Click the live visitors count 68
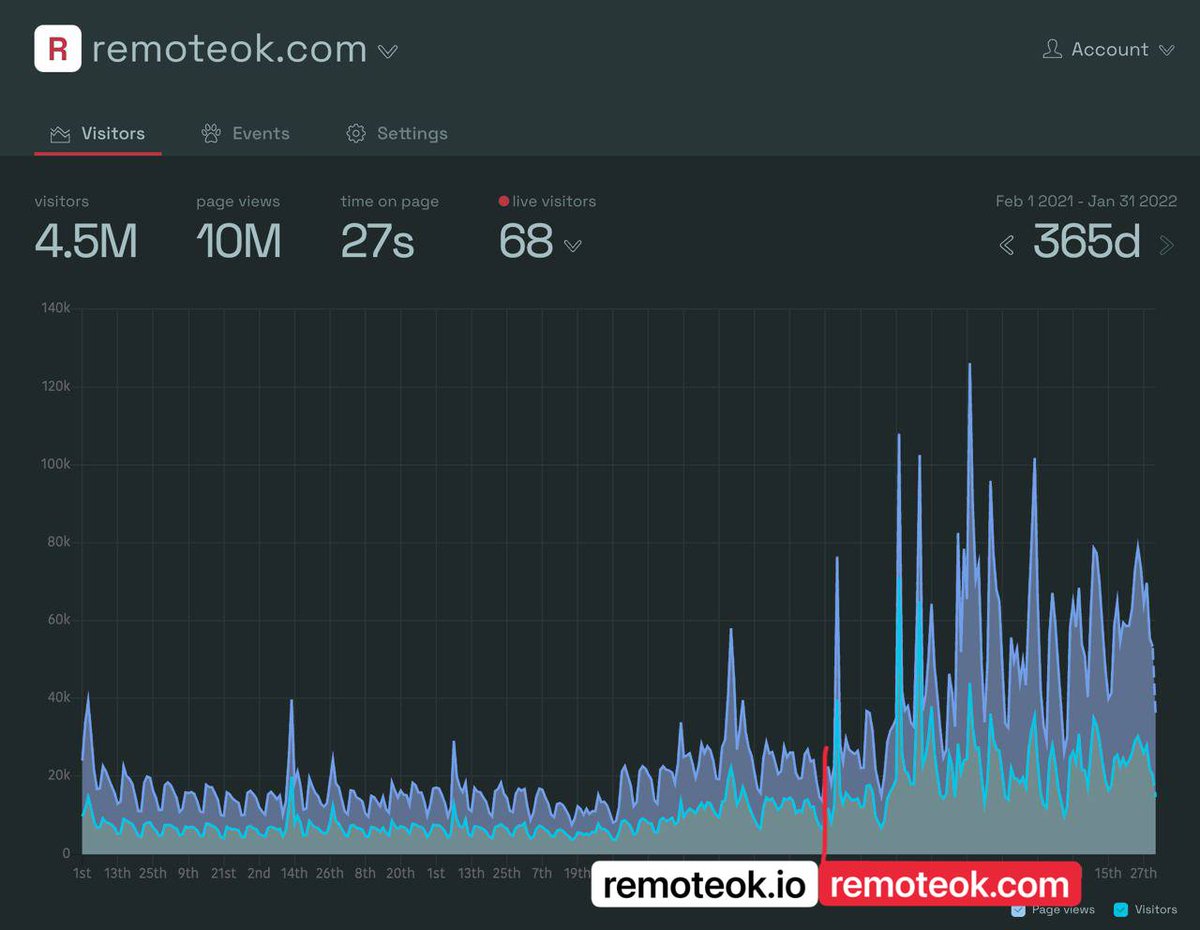 (x=526, y=241)
